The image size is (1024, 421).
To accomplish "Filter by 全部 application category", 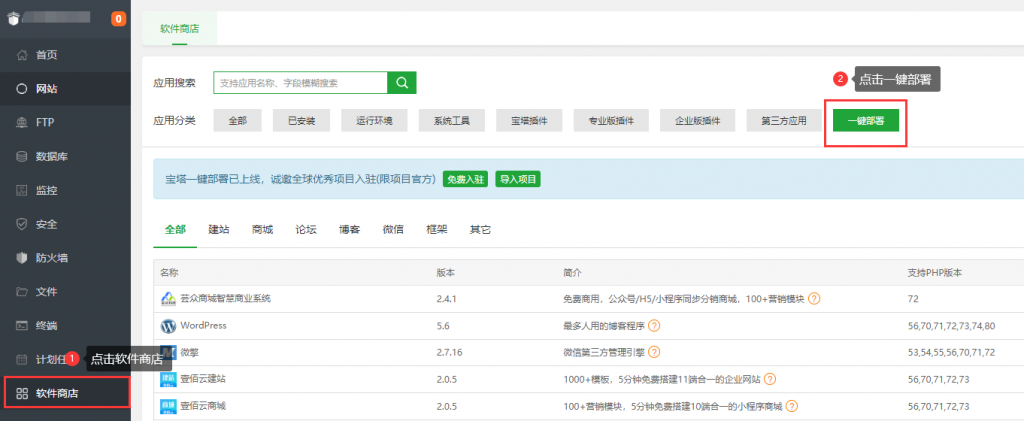I will (x=238, y=121).
